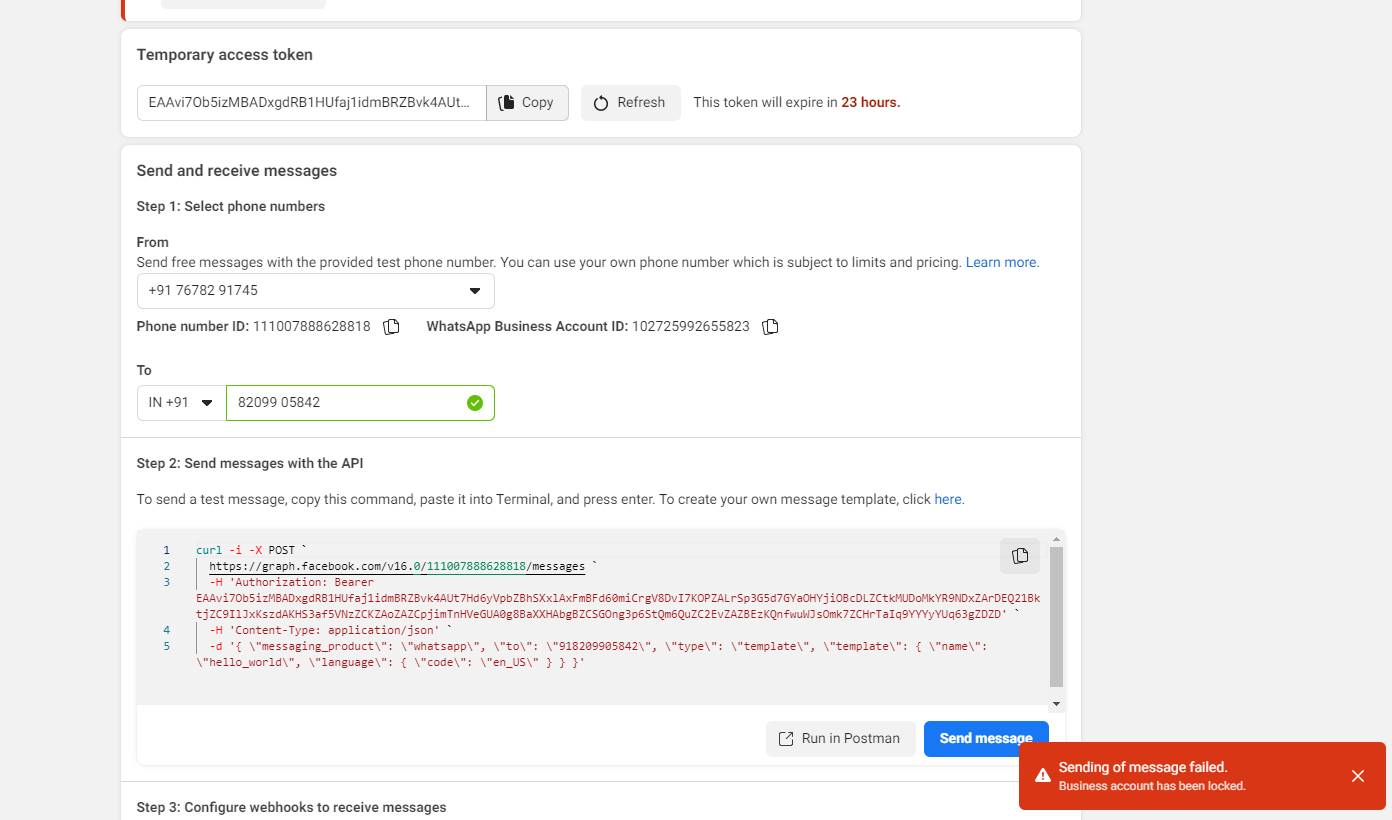Screen dimensions: 1392x820
Task: Copy the curl command code
Action: [x=1020, y=556]
